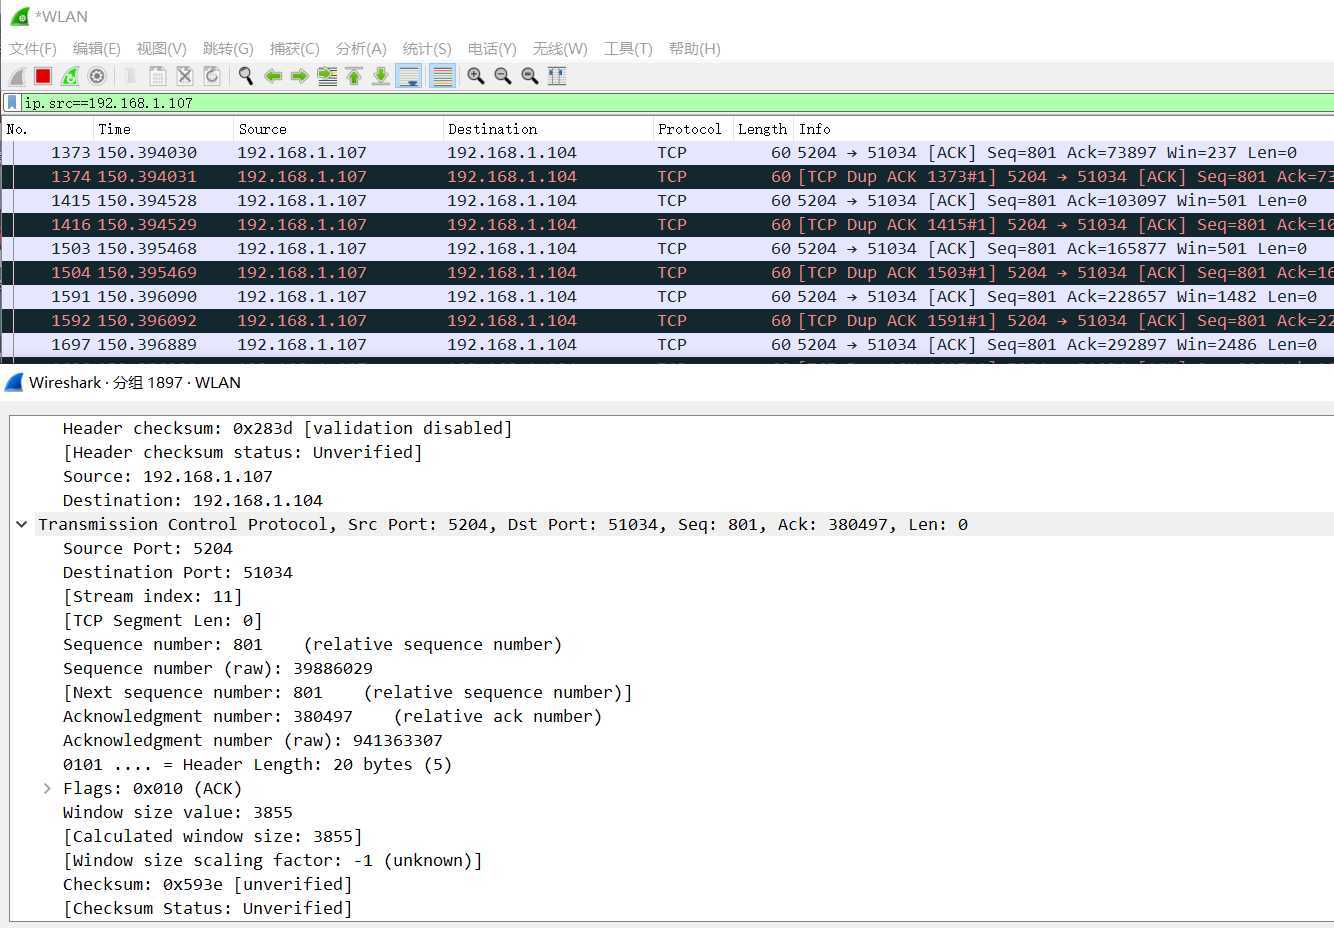Image resolution: width=1334 pixels, height=928 pixels.
Task: Select the Stream index: 11 line
Action: 152,596
